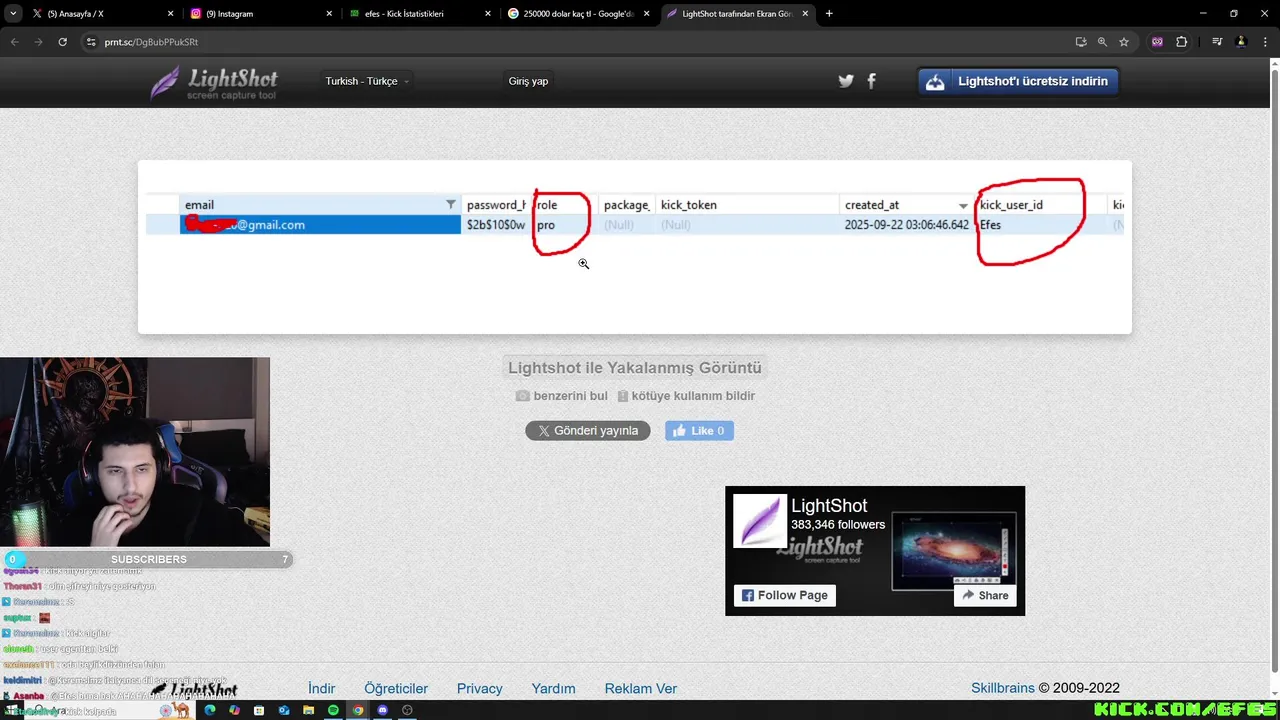Click the LightShot logo in header
1280x720 pixels.
click(x=214, y=83)
